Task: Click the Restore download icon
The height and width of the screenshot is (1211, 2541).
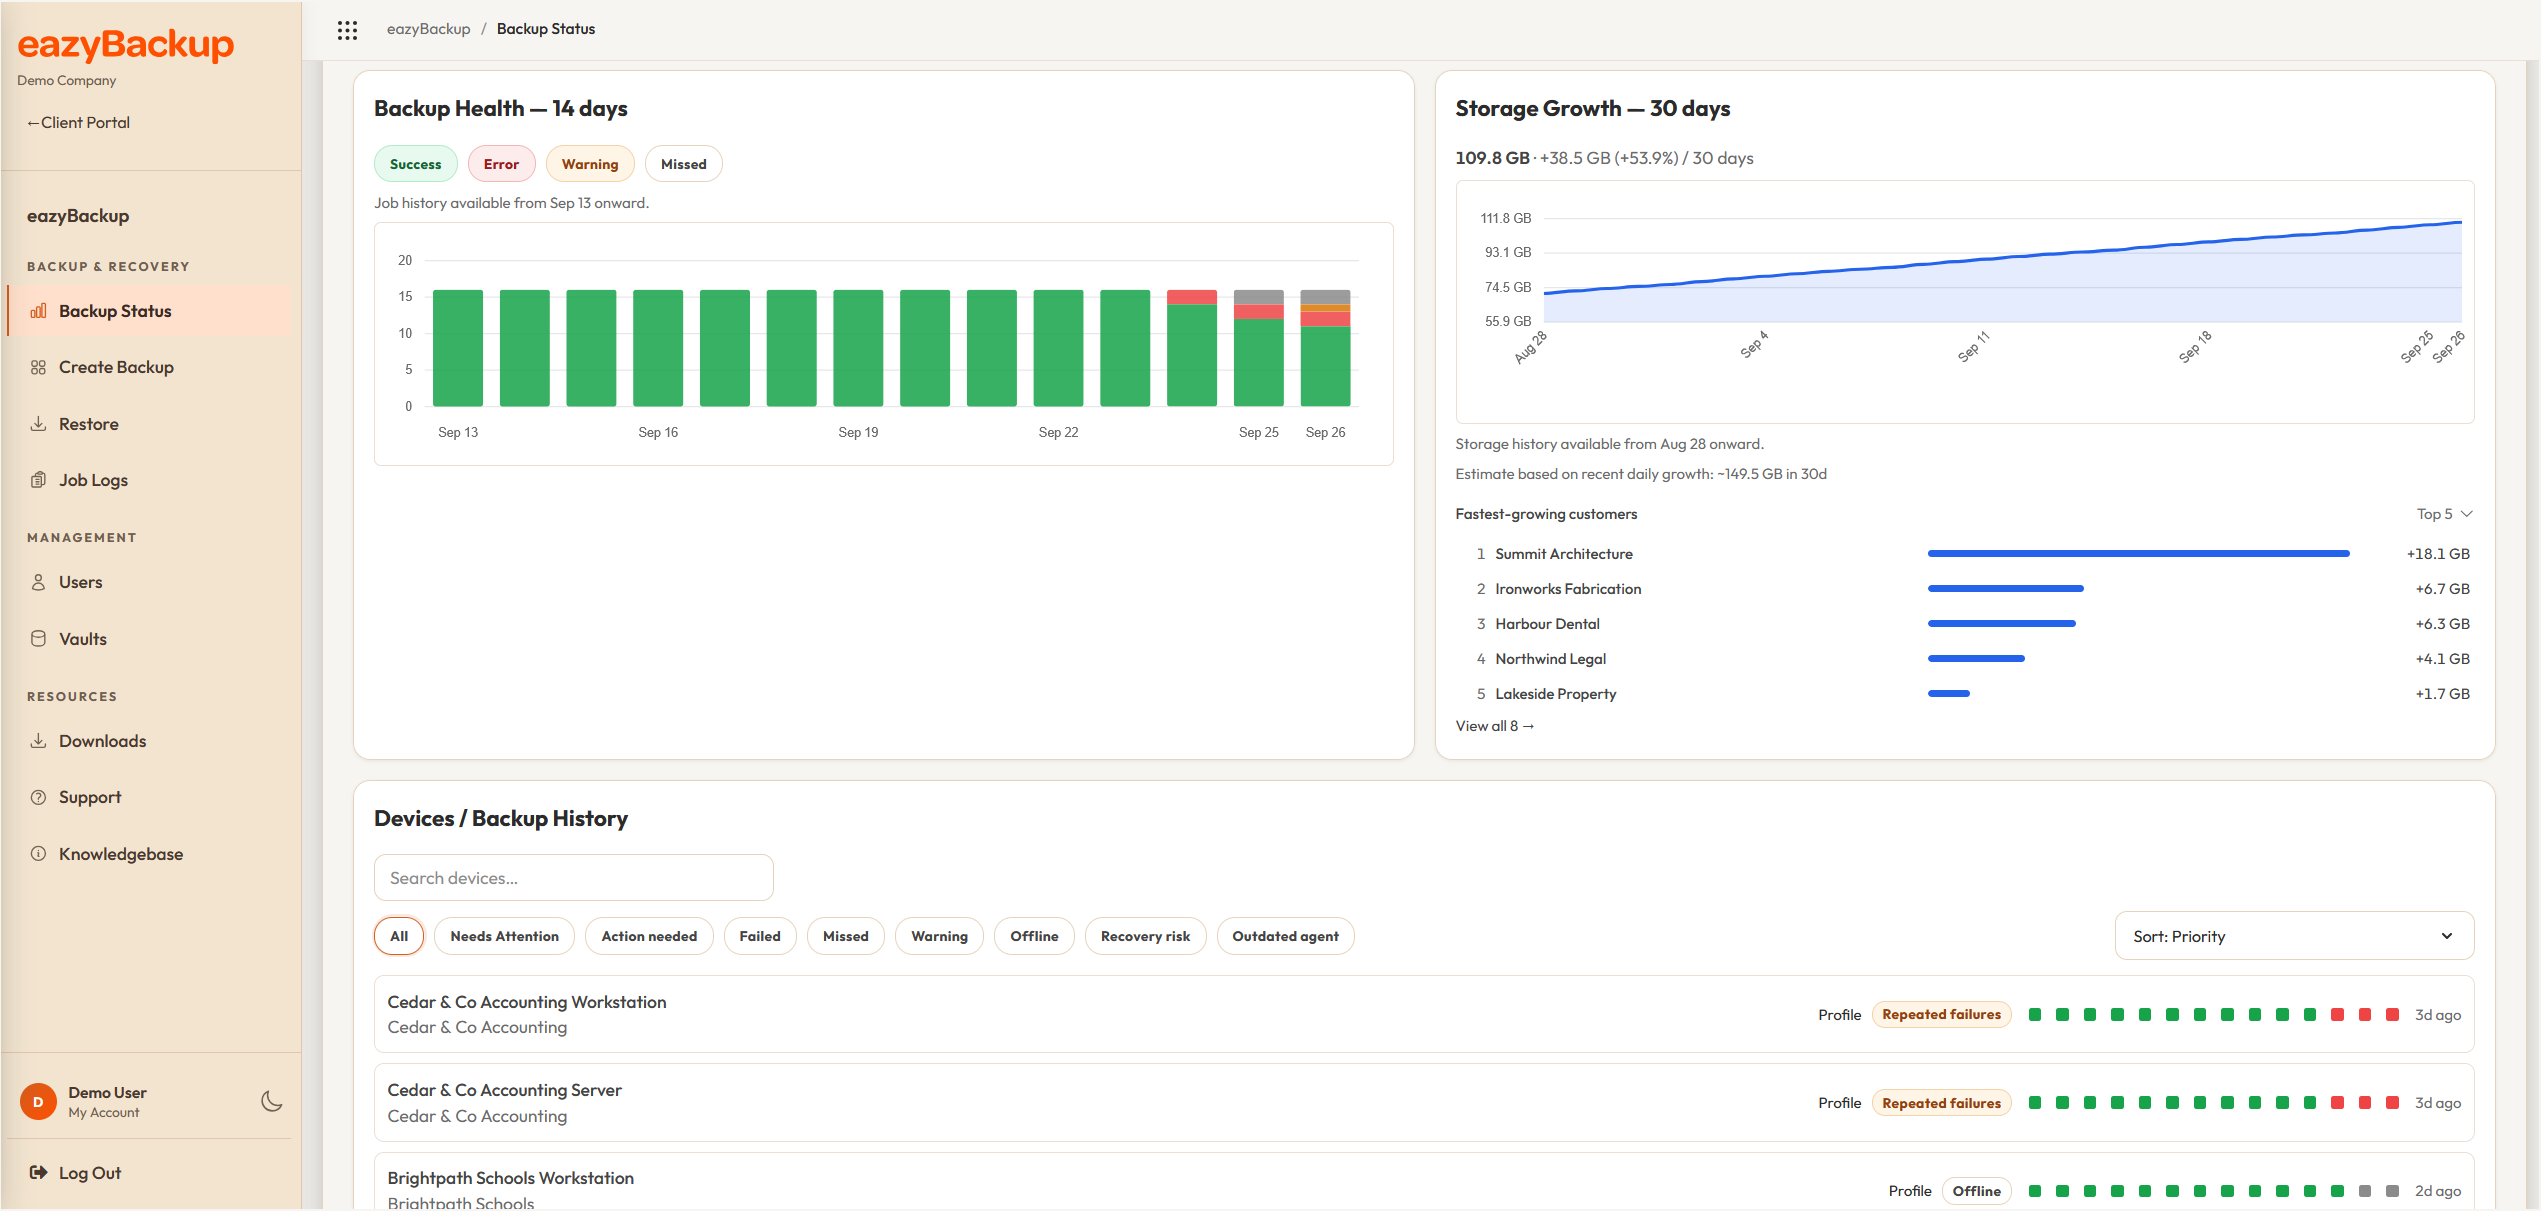Action: coord(38,424)
